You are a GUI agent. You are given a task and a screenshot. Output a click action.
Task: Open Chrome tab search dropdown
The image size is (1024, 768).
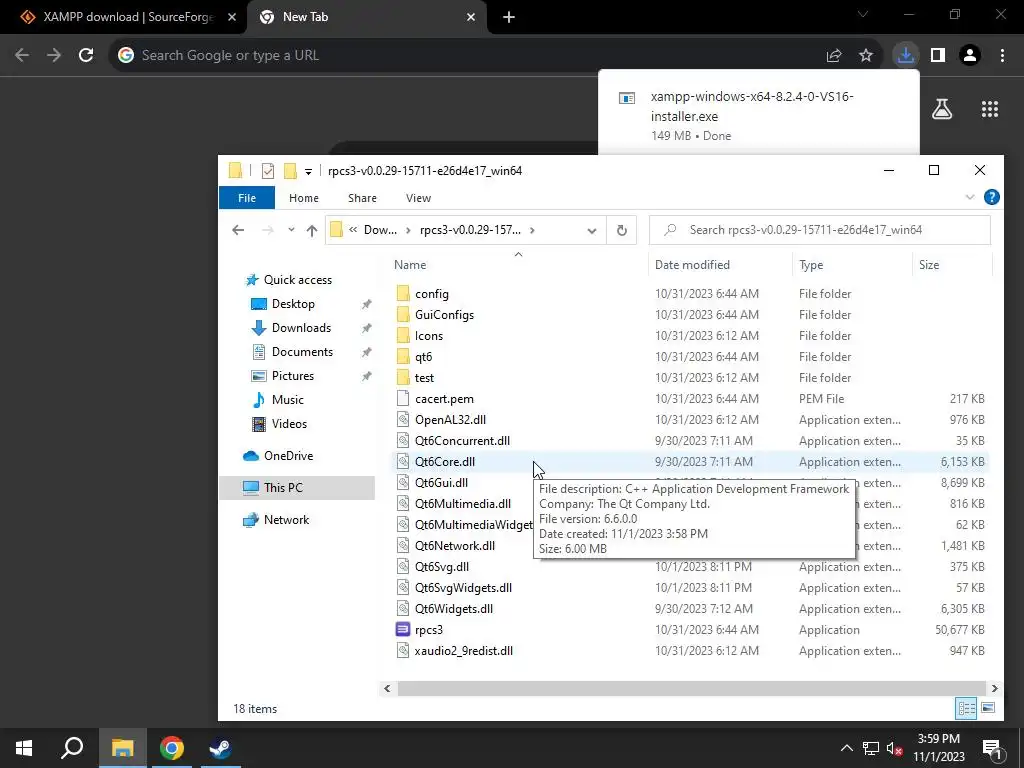click(x=863, y=14)
